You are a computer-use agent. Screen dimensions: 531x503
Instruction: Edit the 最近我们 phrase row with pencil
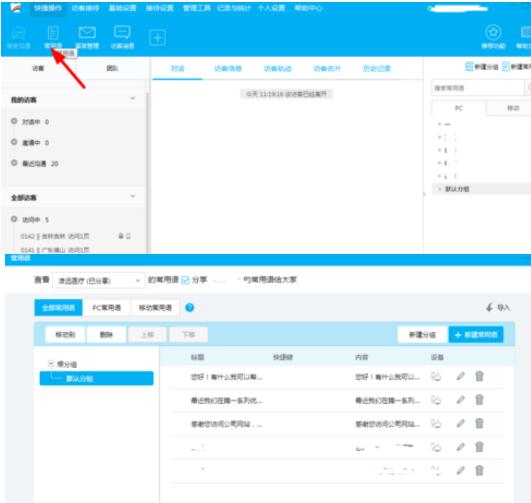click(x=461, y=400)
